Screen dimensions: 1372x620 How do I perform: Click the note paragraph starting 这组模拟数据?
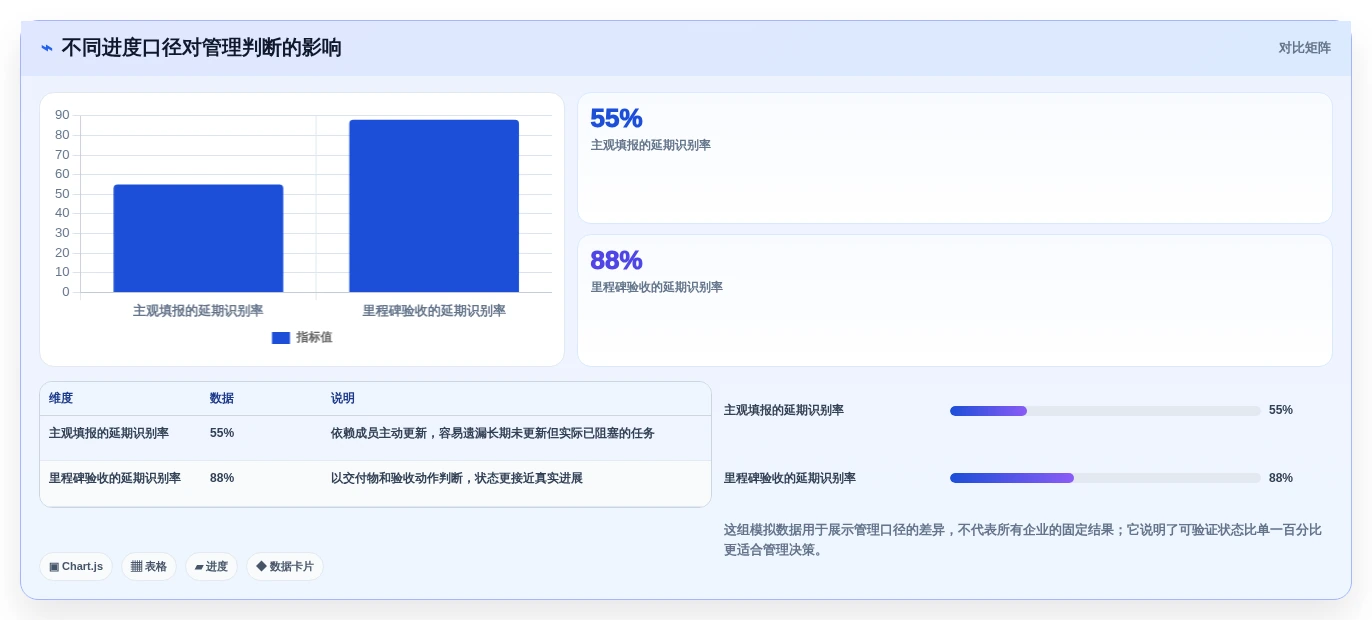click(x=1023, y=540)
